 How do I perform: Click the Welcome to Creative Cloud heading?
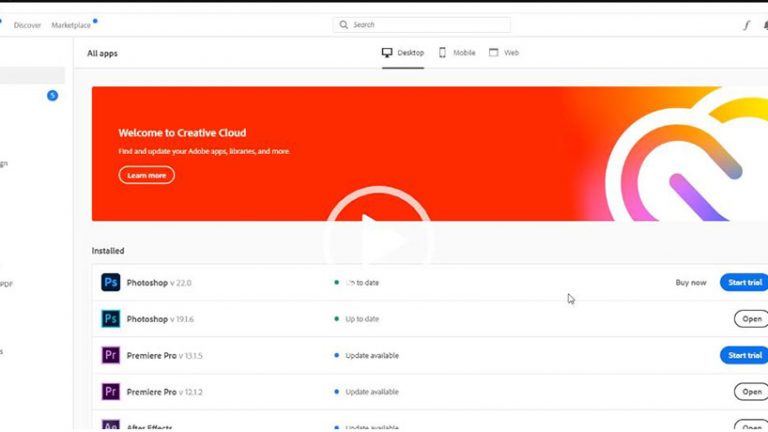click(x=182, y=133)
